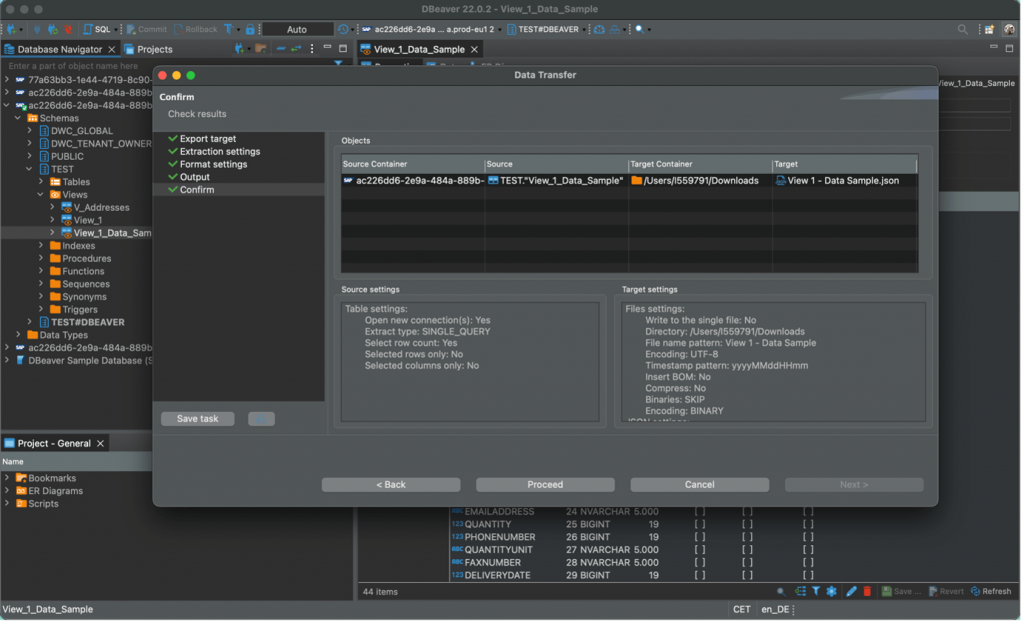The width and height of the screenshot is (1024, 622).
Task: Click the Rollback toolbar button
Action: pyautogui.click(x=196, y=29)
